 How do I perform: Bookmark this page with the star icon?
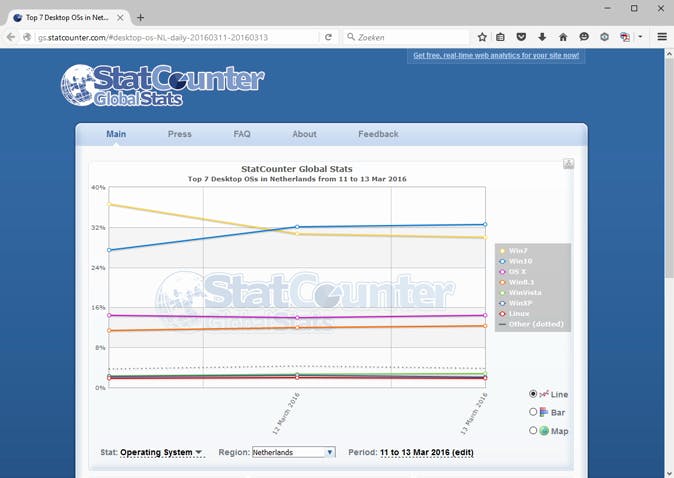coord(482,37)
